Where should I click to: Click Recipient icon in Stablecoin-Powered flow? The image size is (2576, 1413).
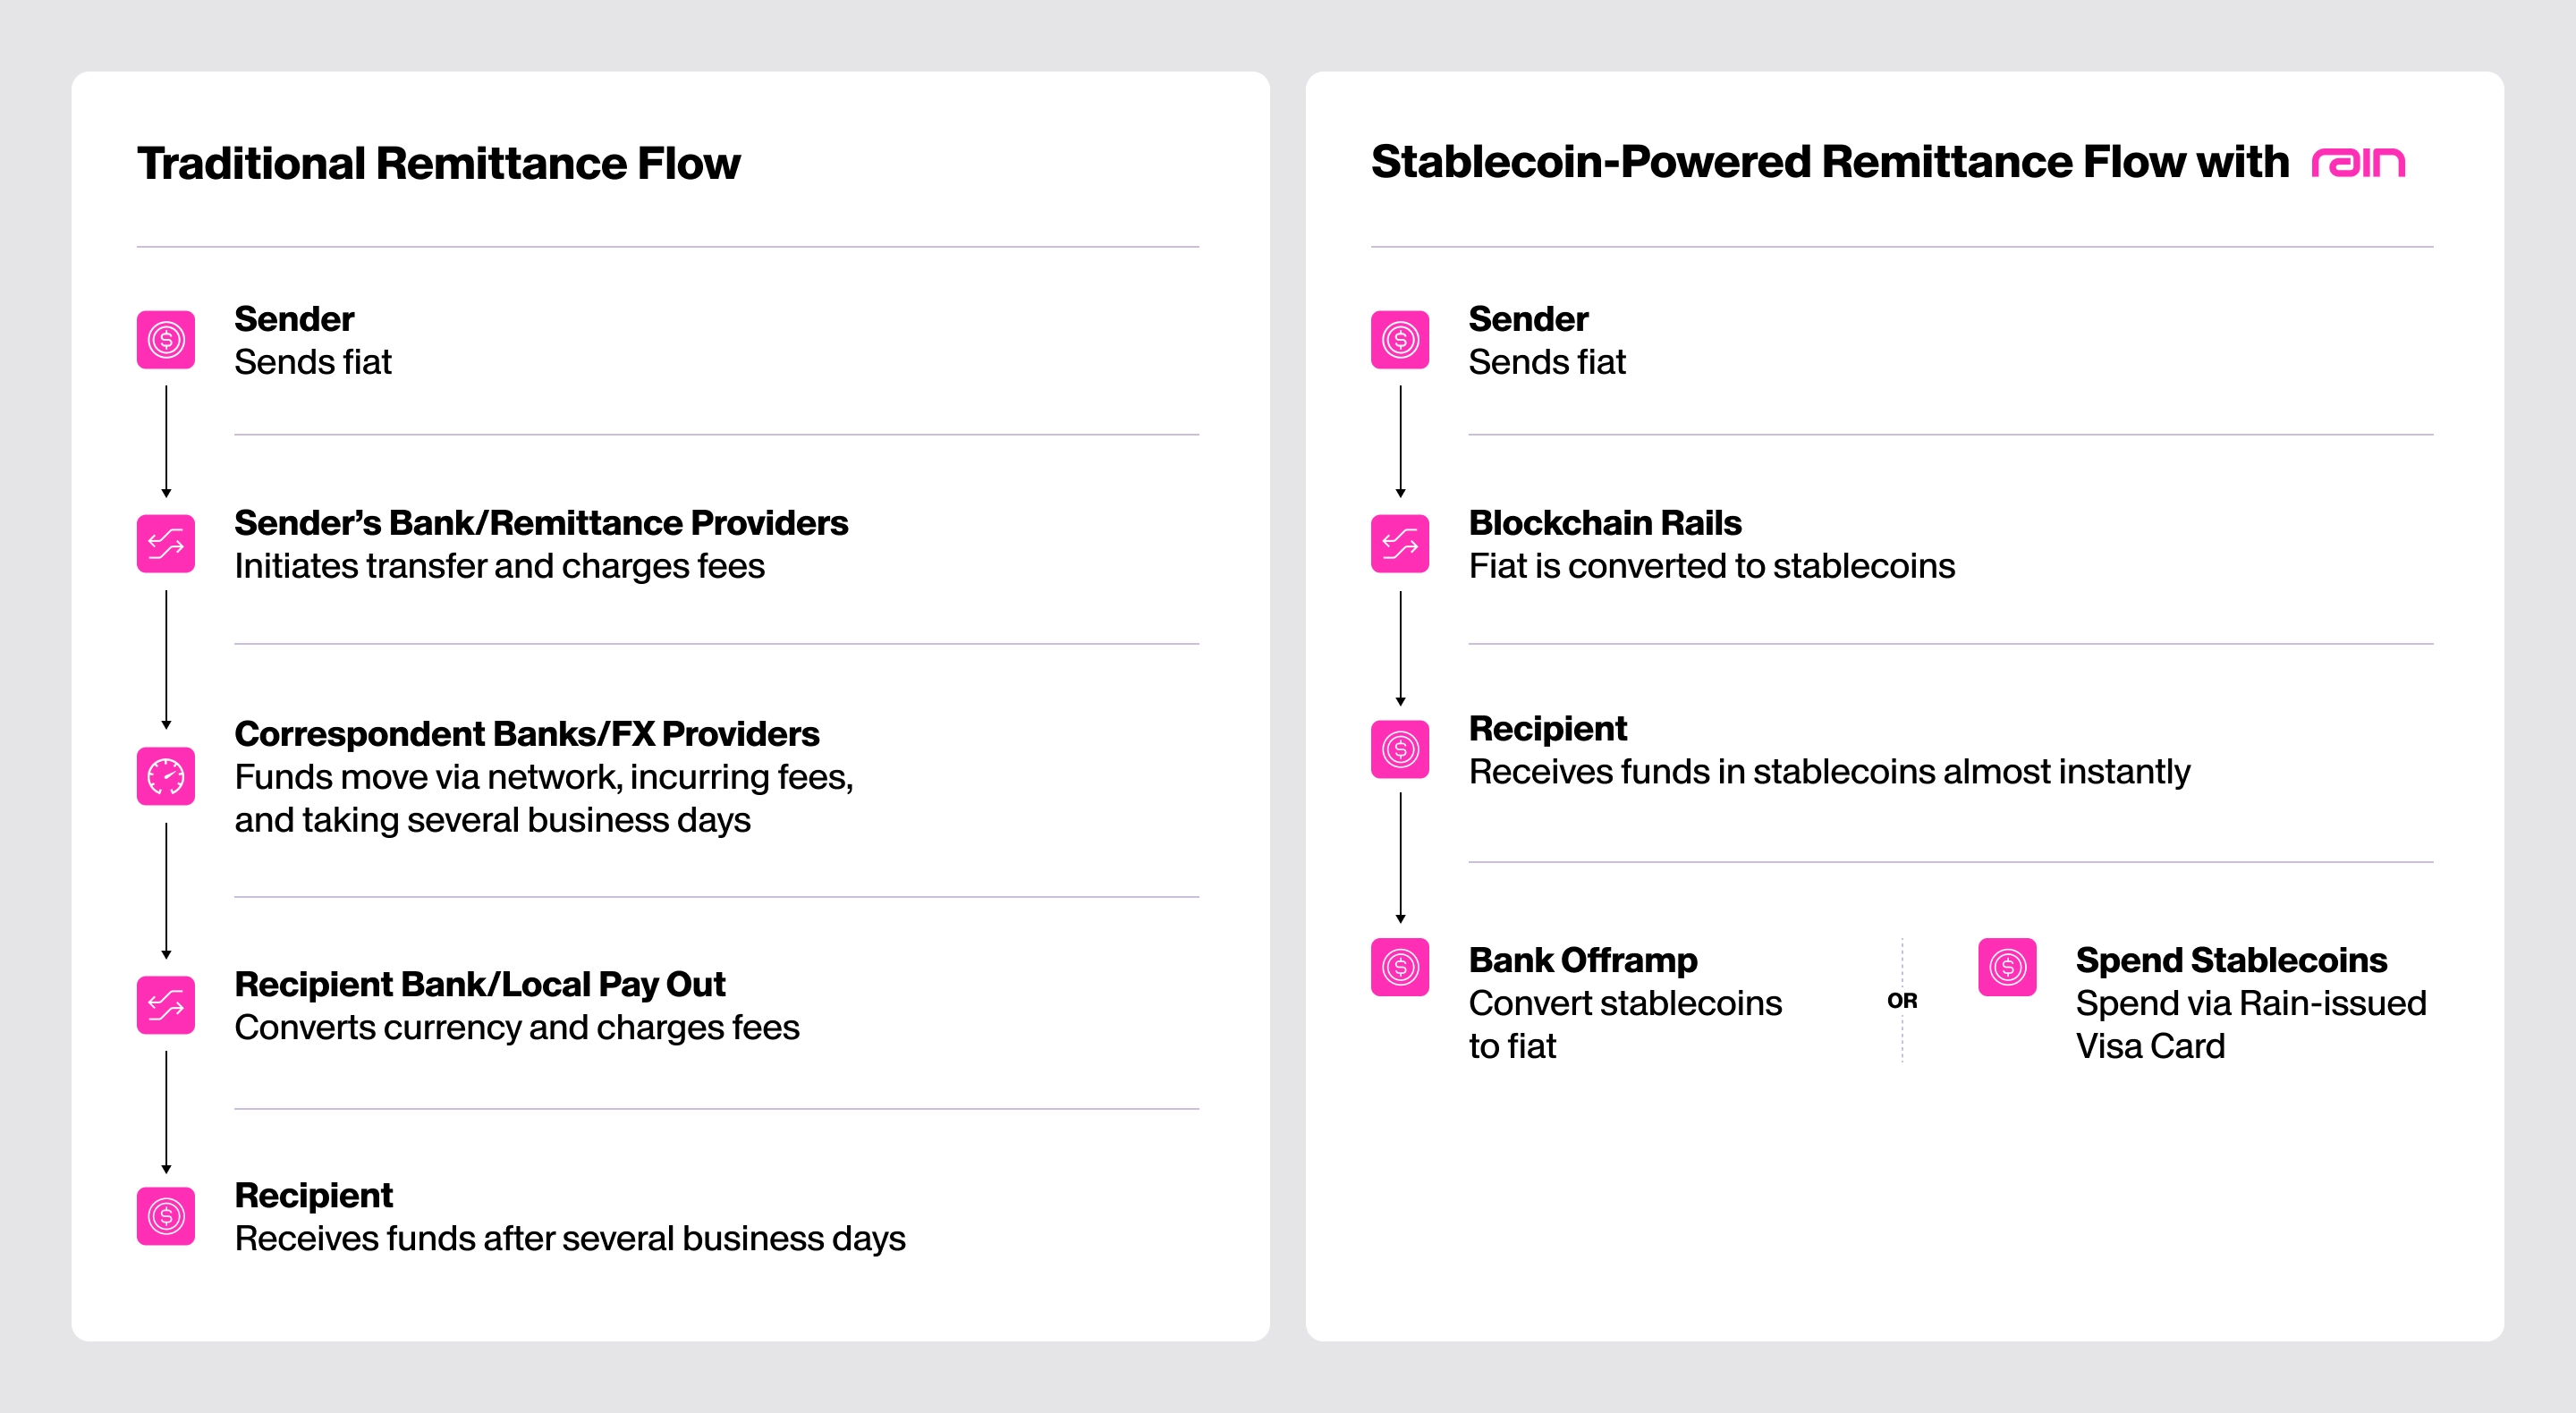coord(1400,749)
